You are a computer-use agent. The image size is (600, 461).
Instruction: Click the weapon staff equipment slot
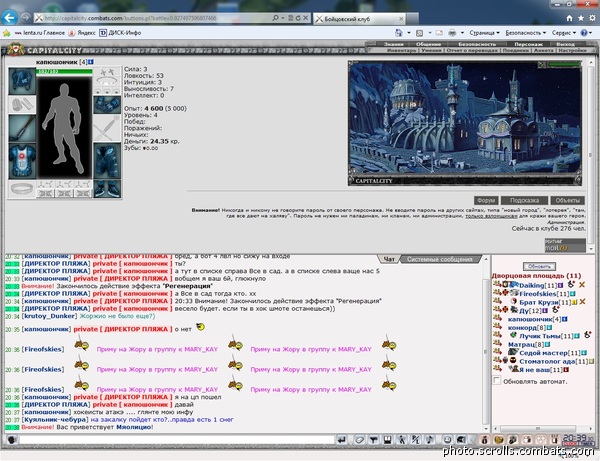(22, 129)
